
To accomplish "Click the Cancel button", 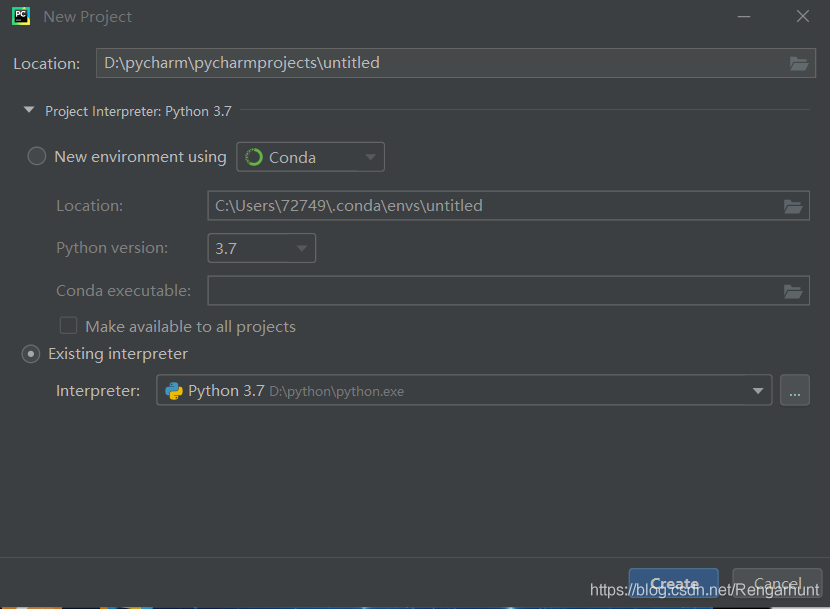I will click(x=777, y=583).
